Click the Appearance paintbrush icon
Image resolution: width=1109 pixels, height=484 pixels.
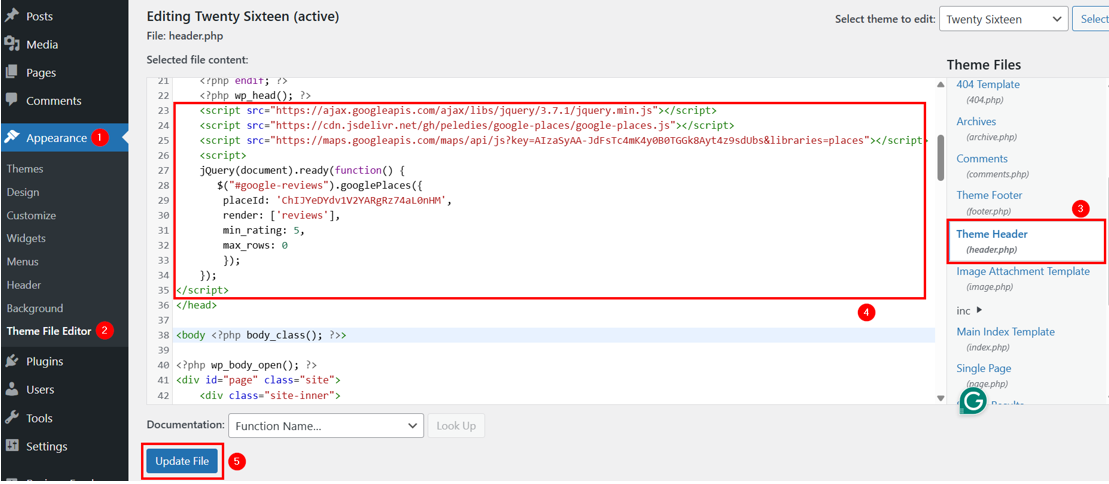[11, 137]
